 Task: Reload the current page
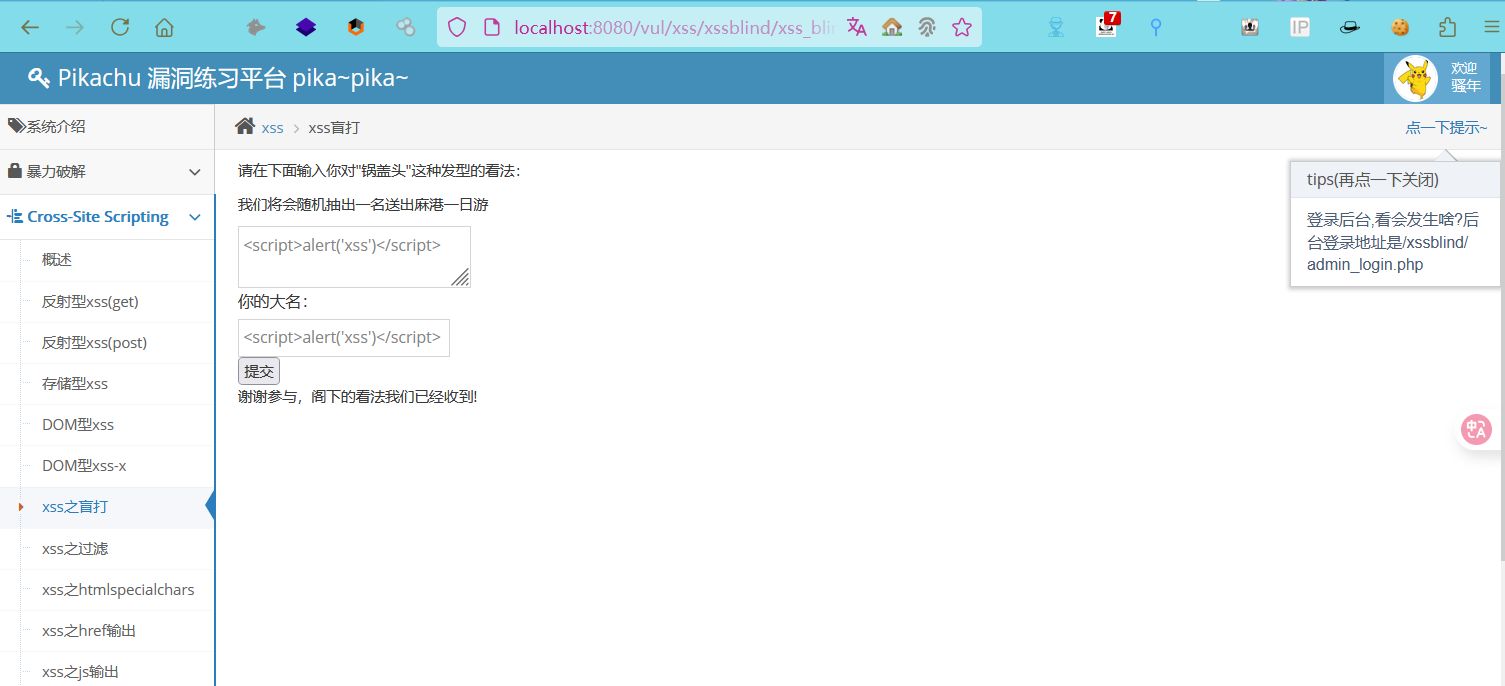(120, 27)
